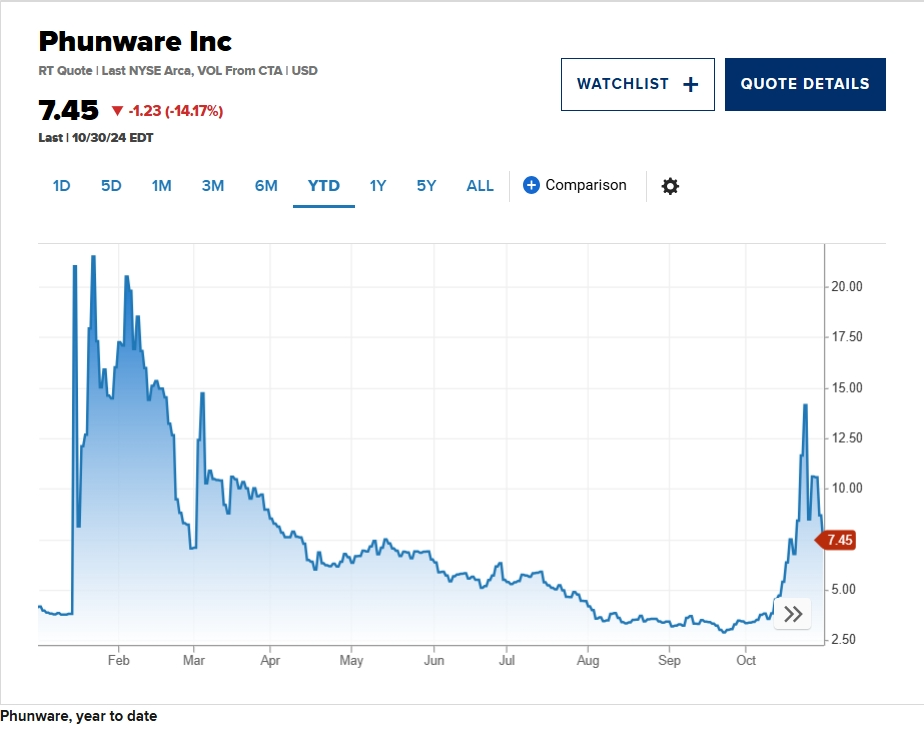The height and width of the screenshot is (729, 924).
Task: Open Quote Details
Action: point(805,84)
